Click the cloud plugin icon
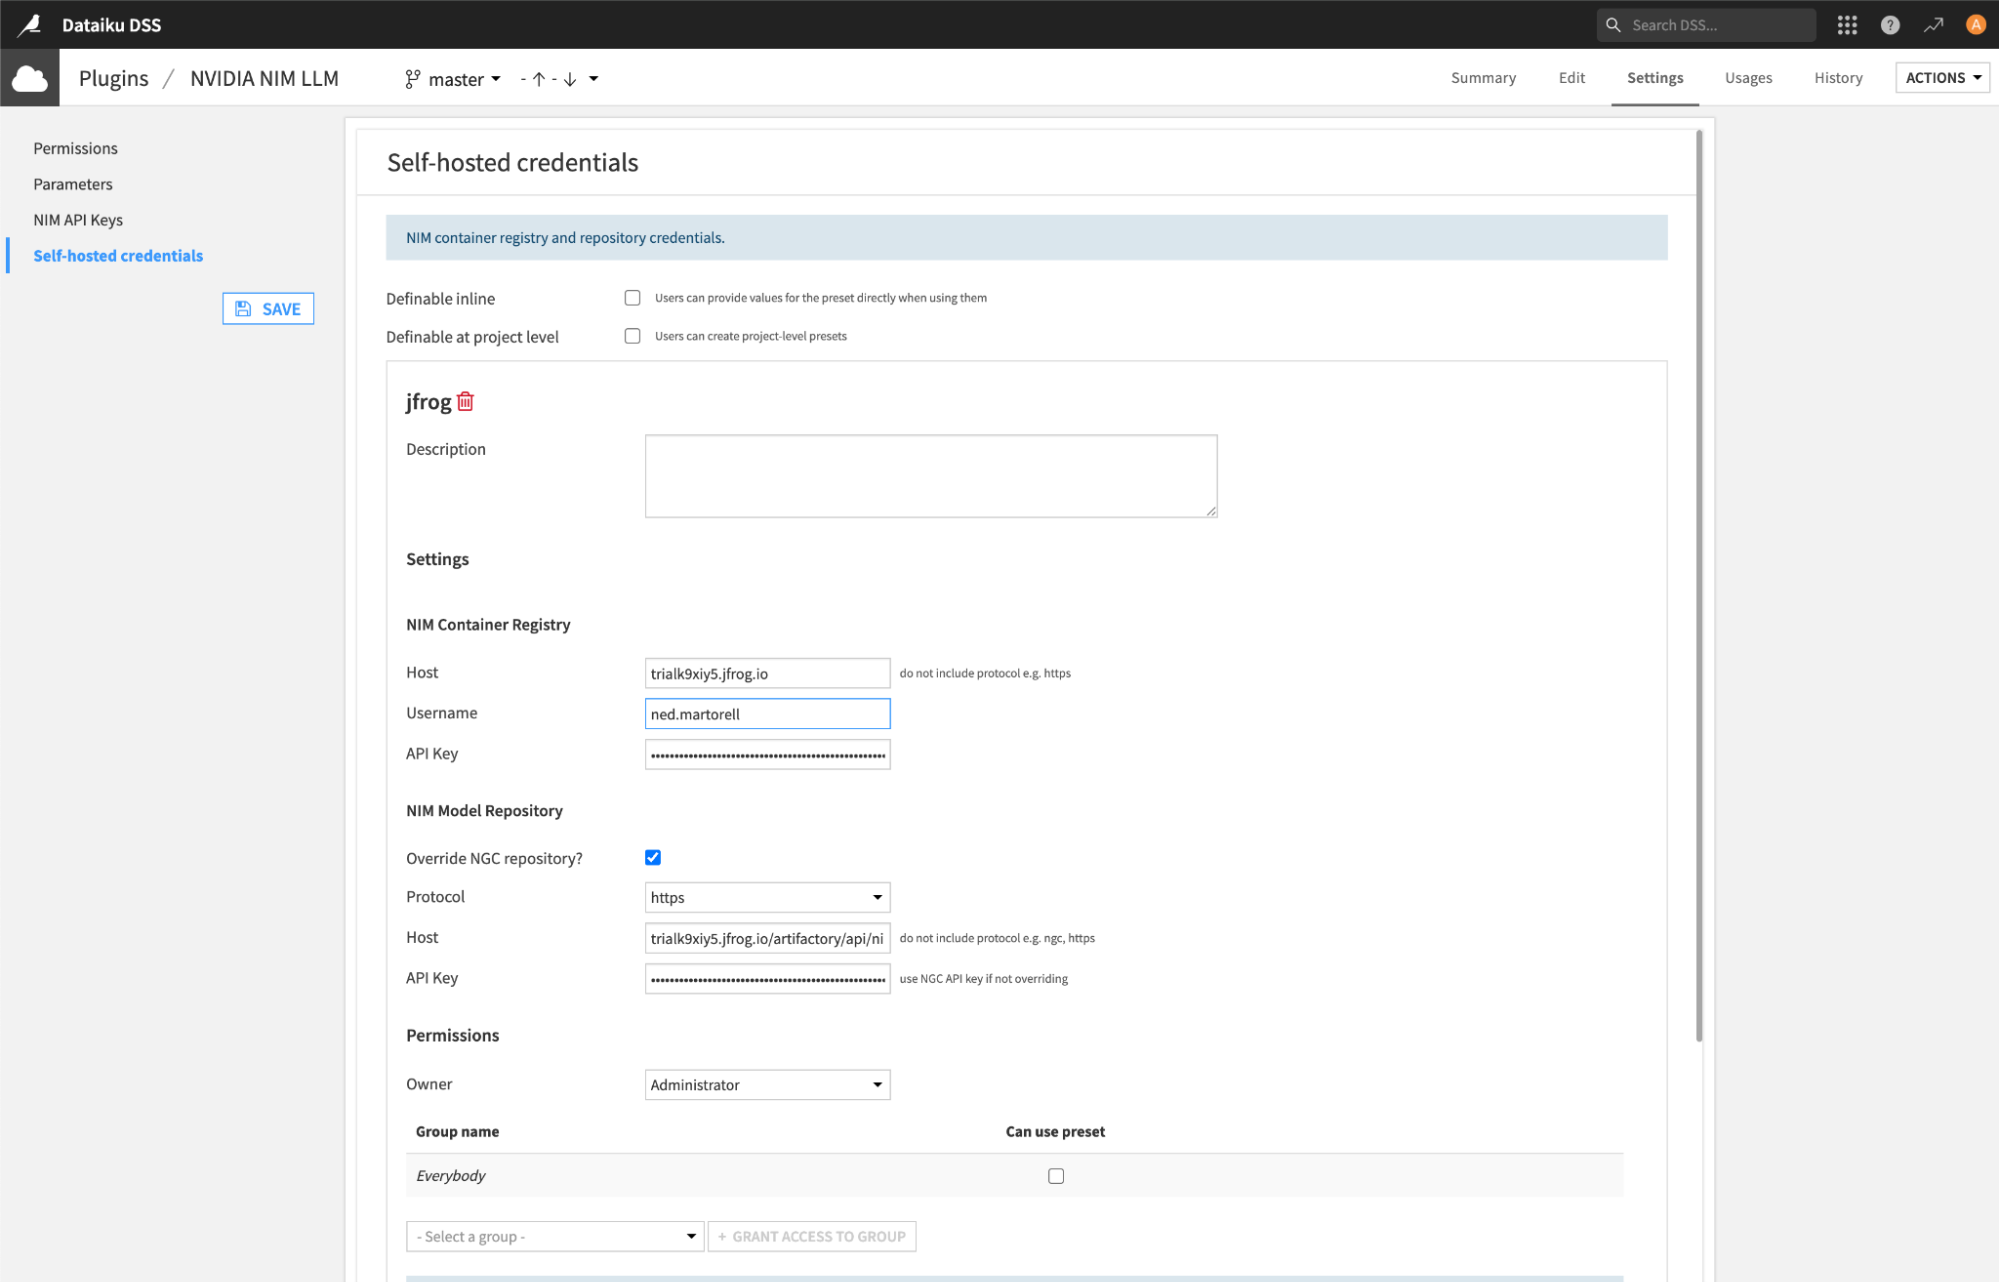1999x1282 pixels. (x=30, y=78)
